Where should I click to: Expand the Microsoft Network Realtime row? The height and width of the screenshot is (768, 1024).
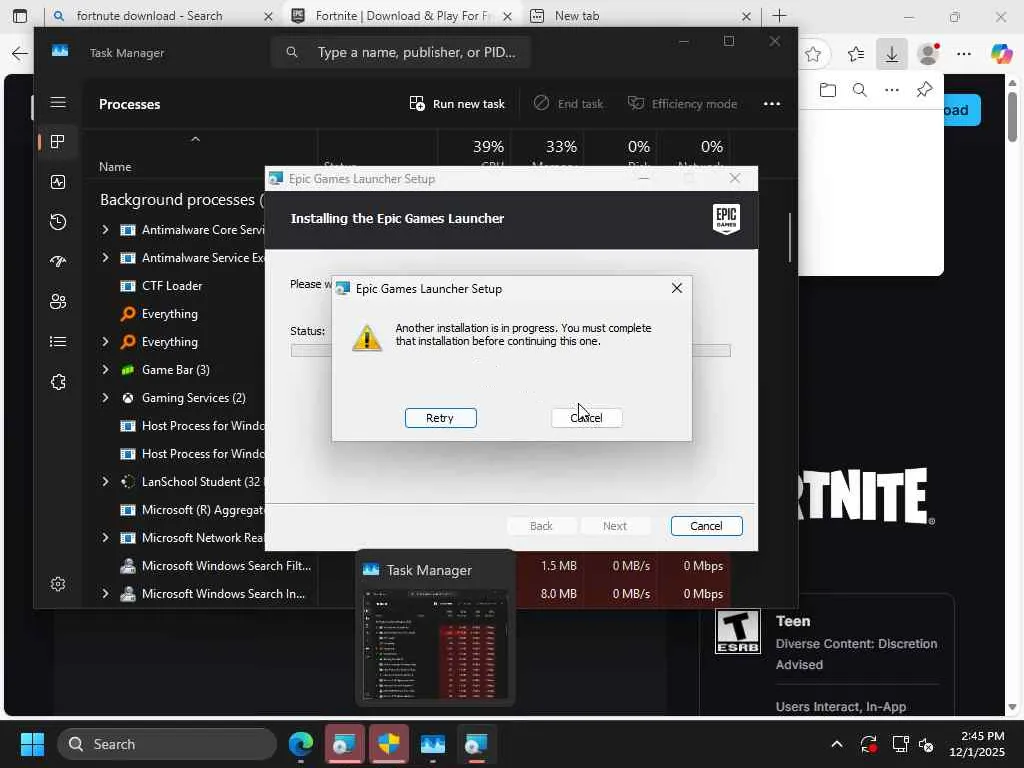pyautogui.click(x=105, y=538)
